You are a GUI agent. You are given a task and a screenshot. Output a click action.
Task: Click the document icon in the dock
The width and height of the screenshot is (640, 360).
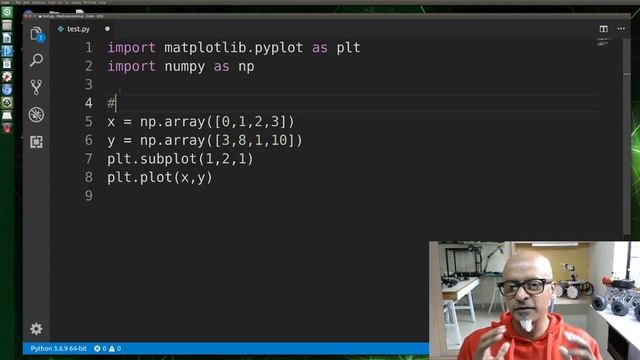pyautogui.click(x=7, y=38)
